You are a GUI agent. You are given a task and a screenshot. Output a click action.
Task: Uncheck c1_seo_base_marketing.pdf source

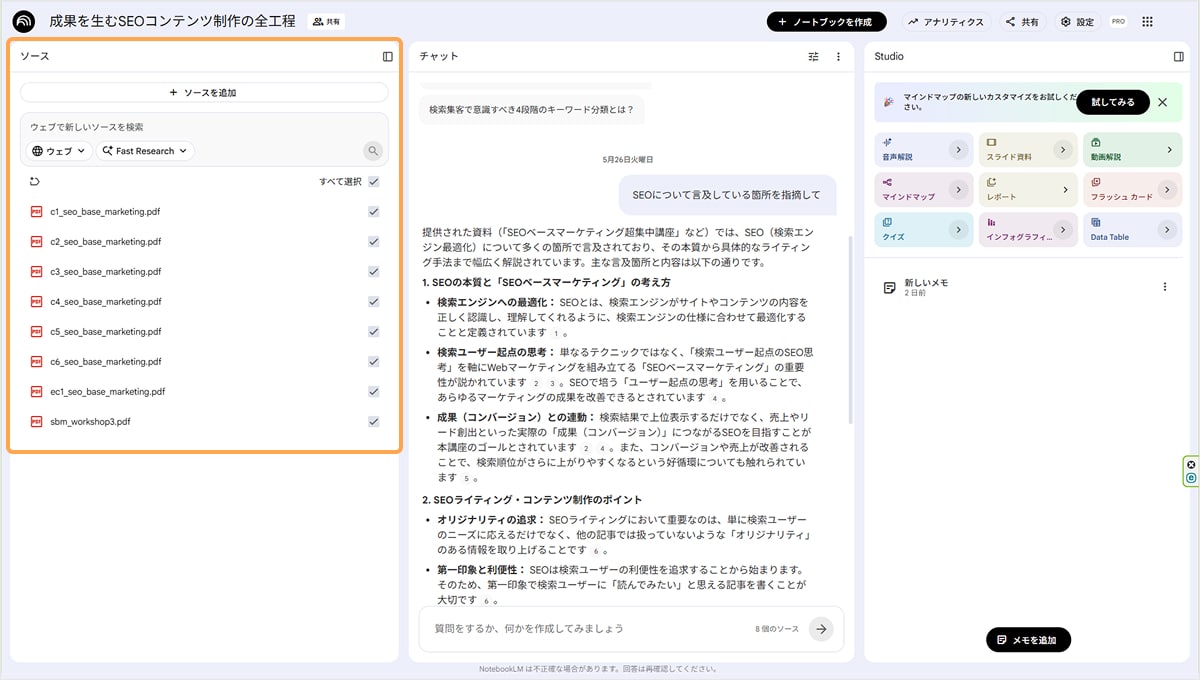[373, 212]
